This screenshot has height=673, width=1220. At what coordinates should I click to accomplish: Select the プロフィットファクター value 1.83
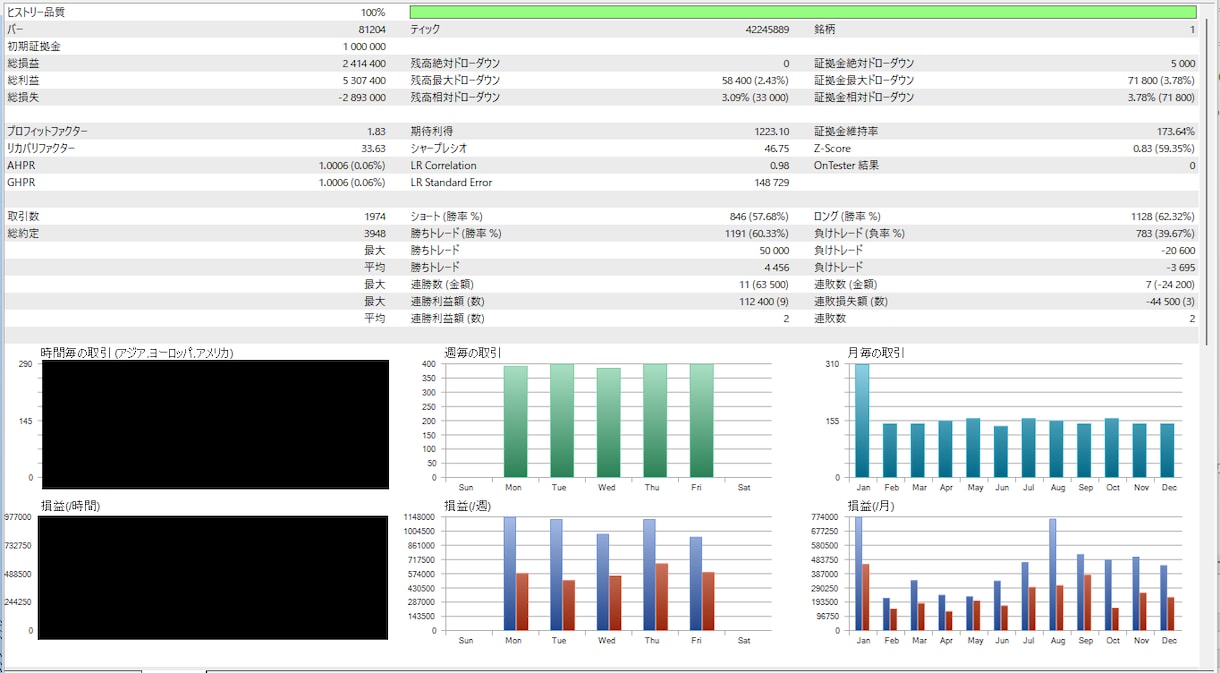[x=376, y=131]
